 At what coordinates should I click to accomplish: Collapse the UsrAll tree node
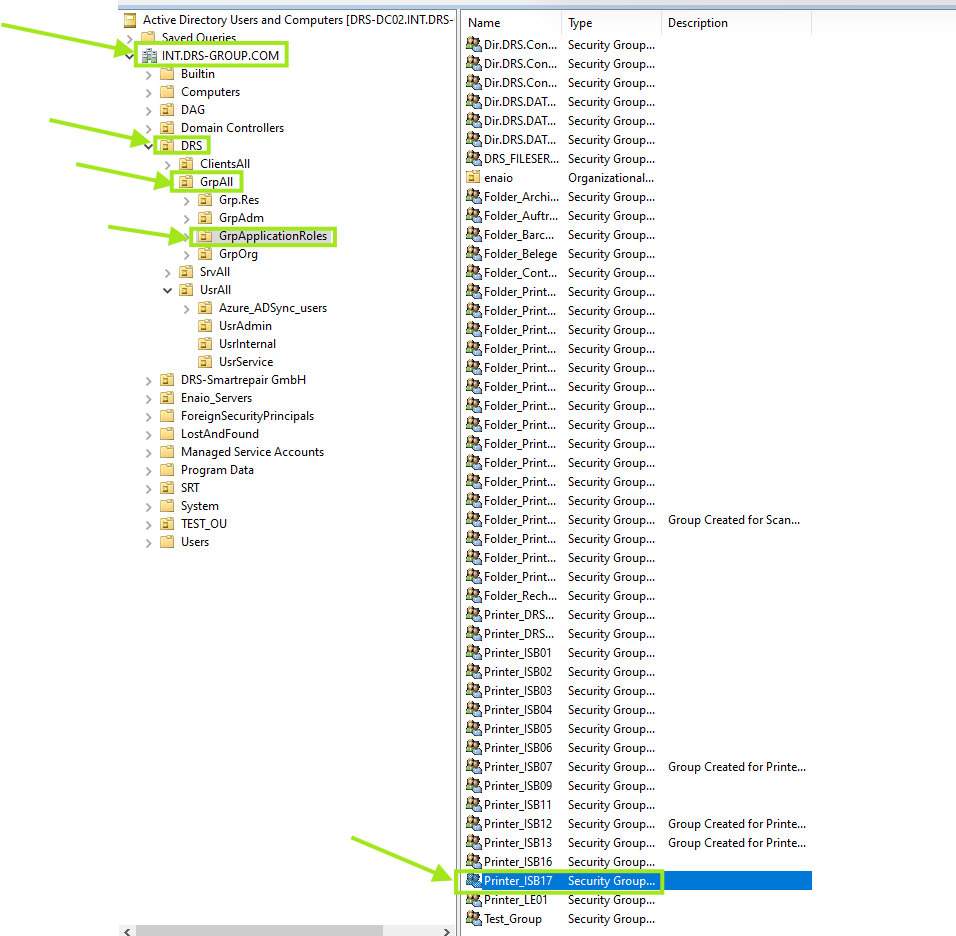[167, 290]
